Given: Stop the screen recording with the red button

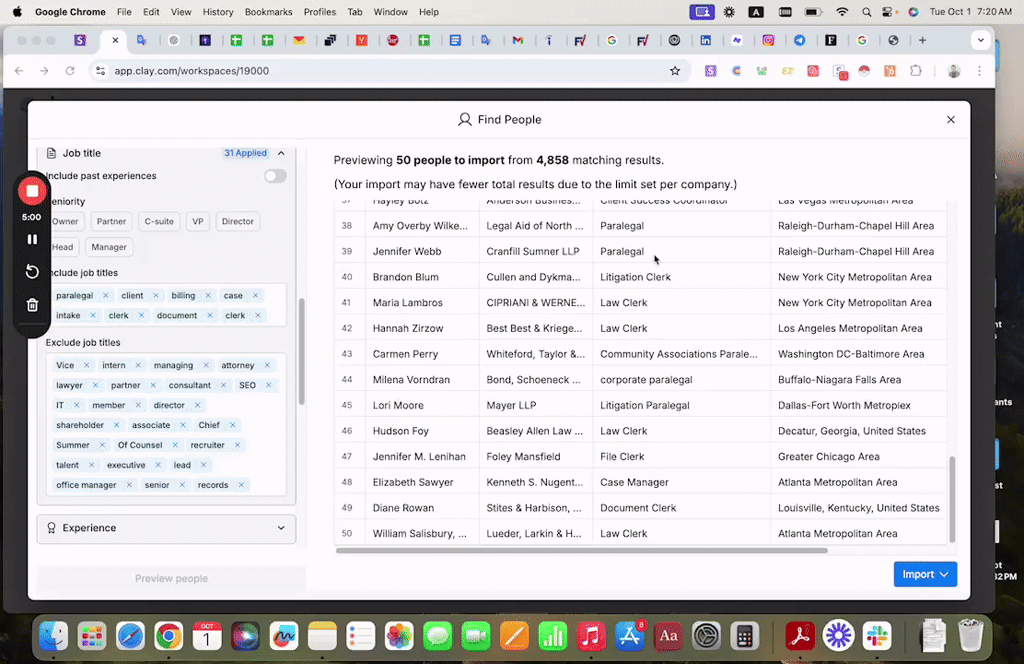Looking at the screenshot, I should click(32, 191).
